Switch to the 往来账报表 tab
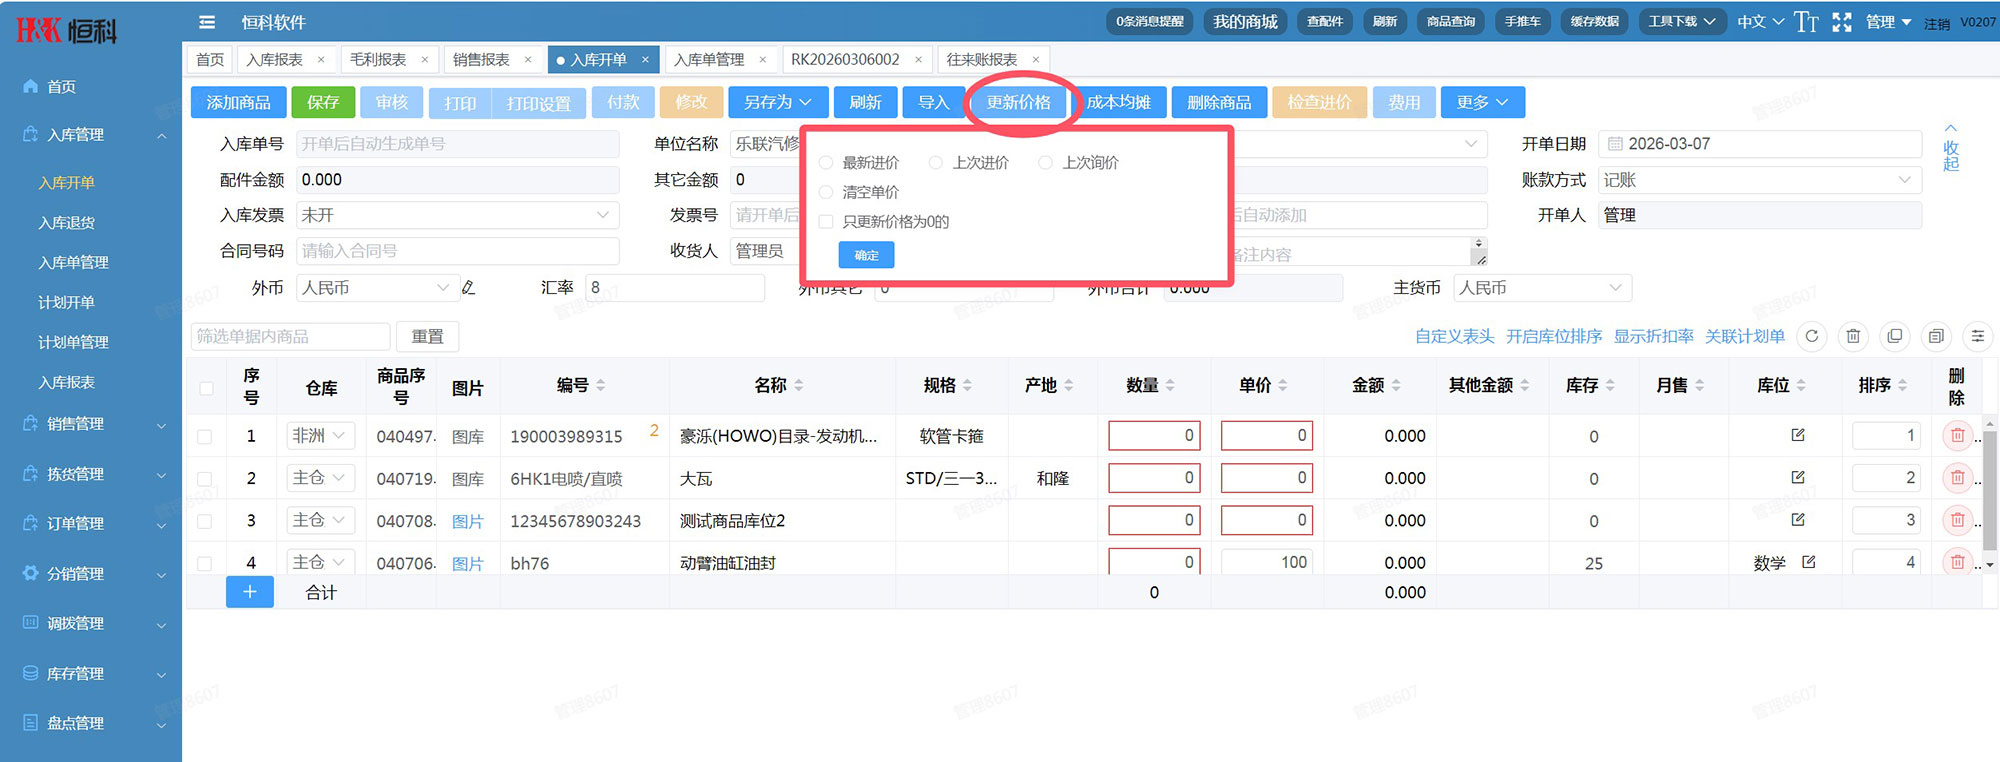The height and width of the screenshot is (762, 2000). pos(982,60)
